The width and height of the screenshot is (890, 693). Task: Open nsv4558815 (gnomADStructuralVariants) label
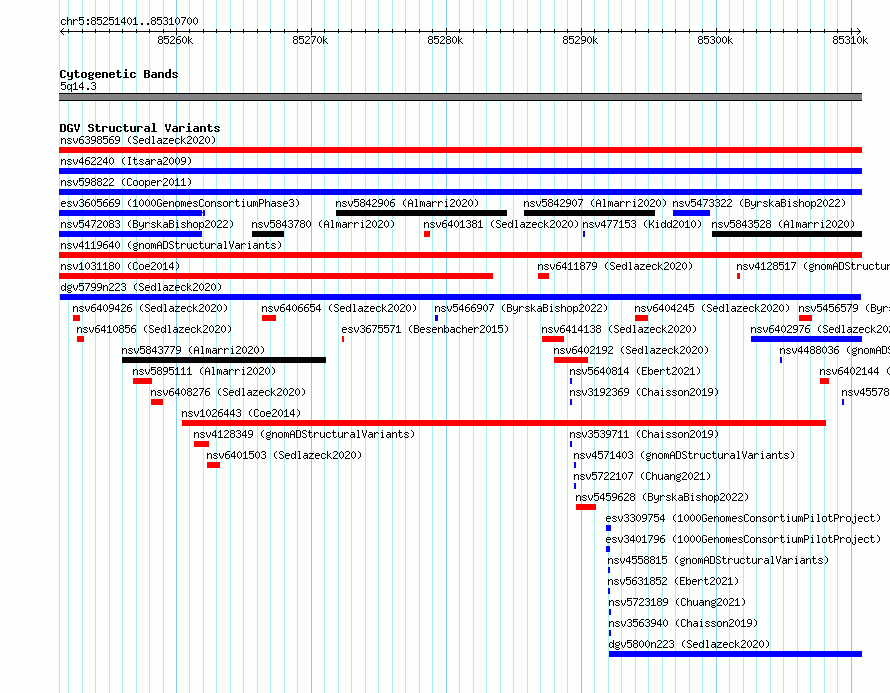tap(718, 560)
